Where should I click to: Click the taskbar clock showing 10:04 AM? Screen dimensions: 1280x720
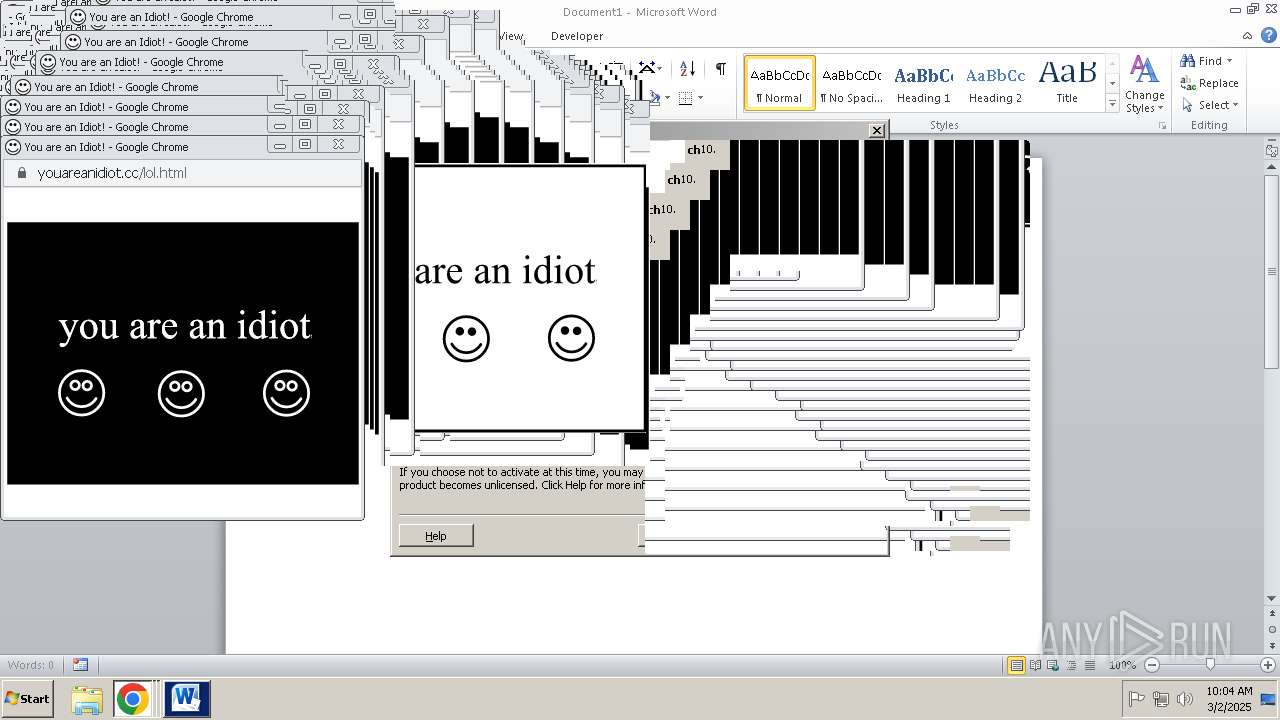1229,699
